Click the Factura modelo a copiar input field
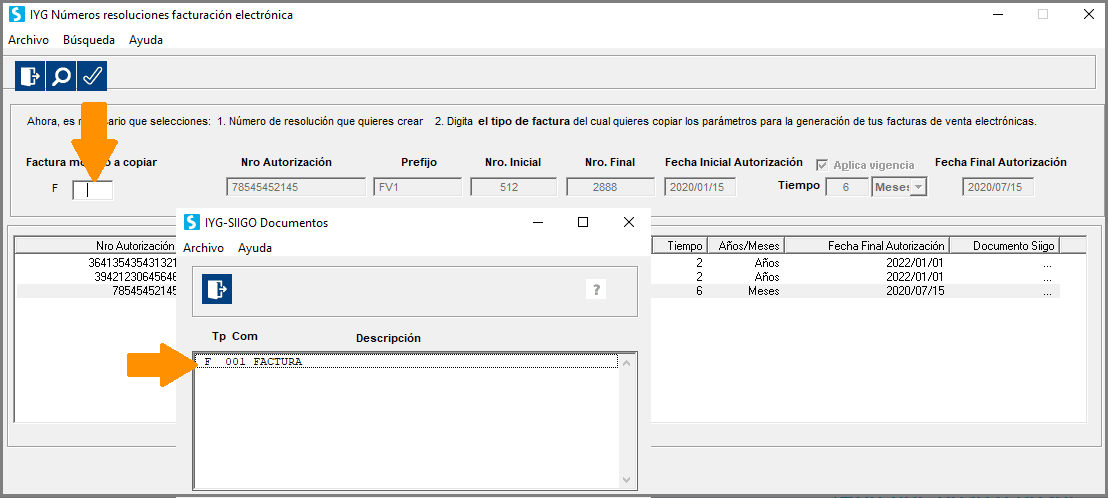 point(93,190)
